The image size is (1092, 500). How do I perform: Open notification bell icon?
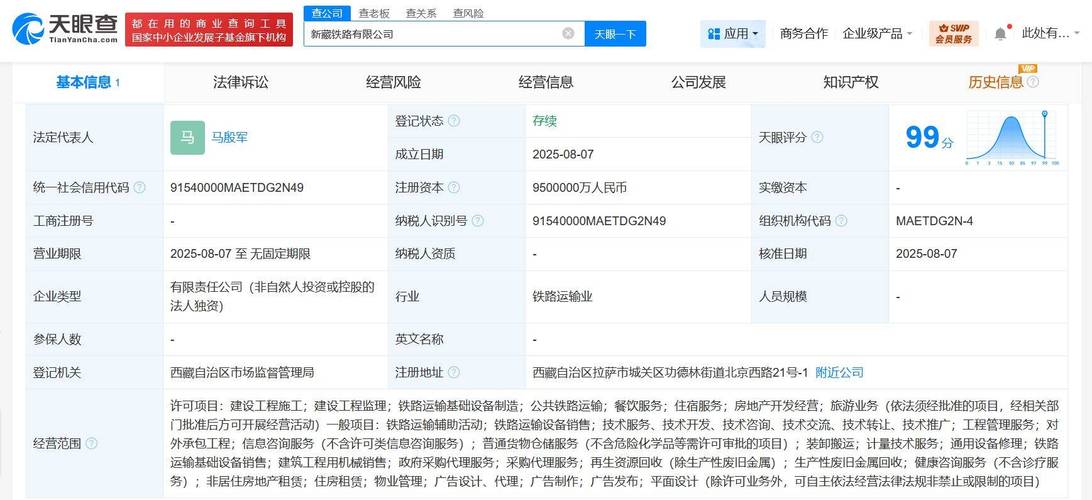pyautogui.click(x=1000, y=33)
